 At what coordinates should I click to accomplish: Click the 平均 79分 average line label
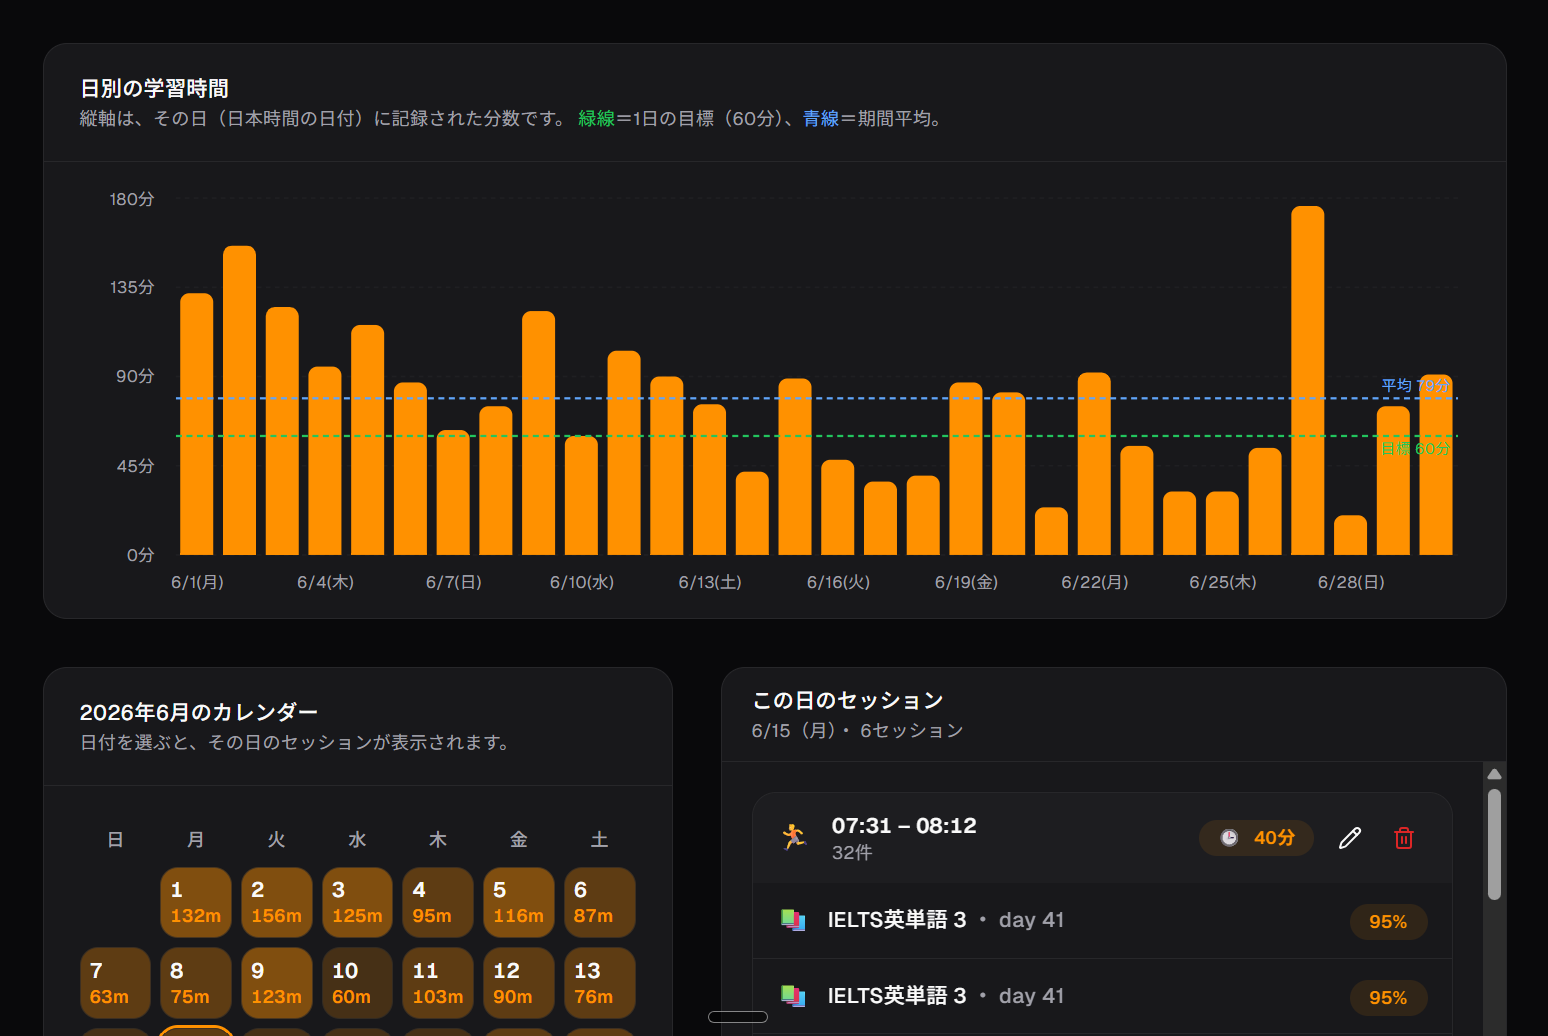click(1415, 386)
